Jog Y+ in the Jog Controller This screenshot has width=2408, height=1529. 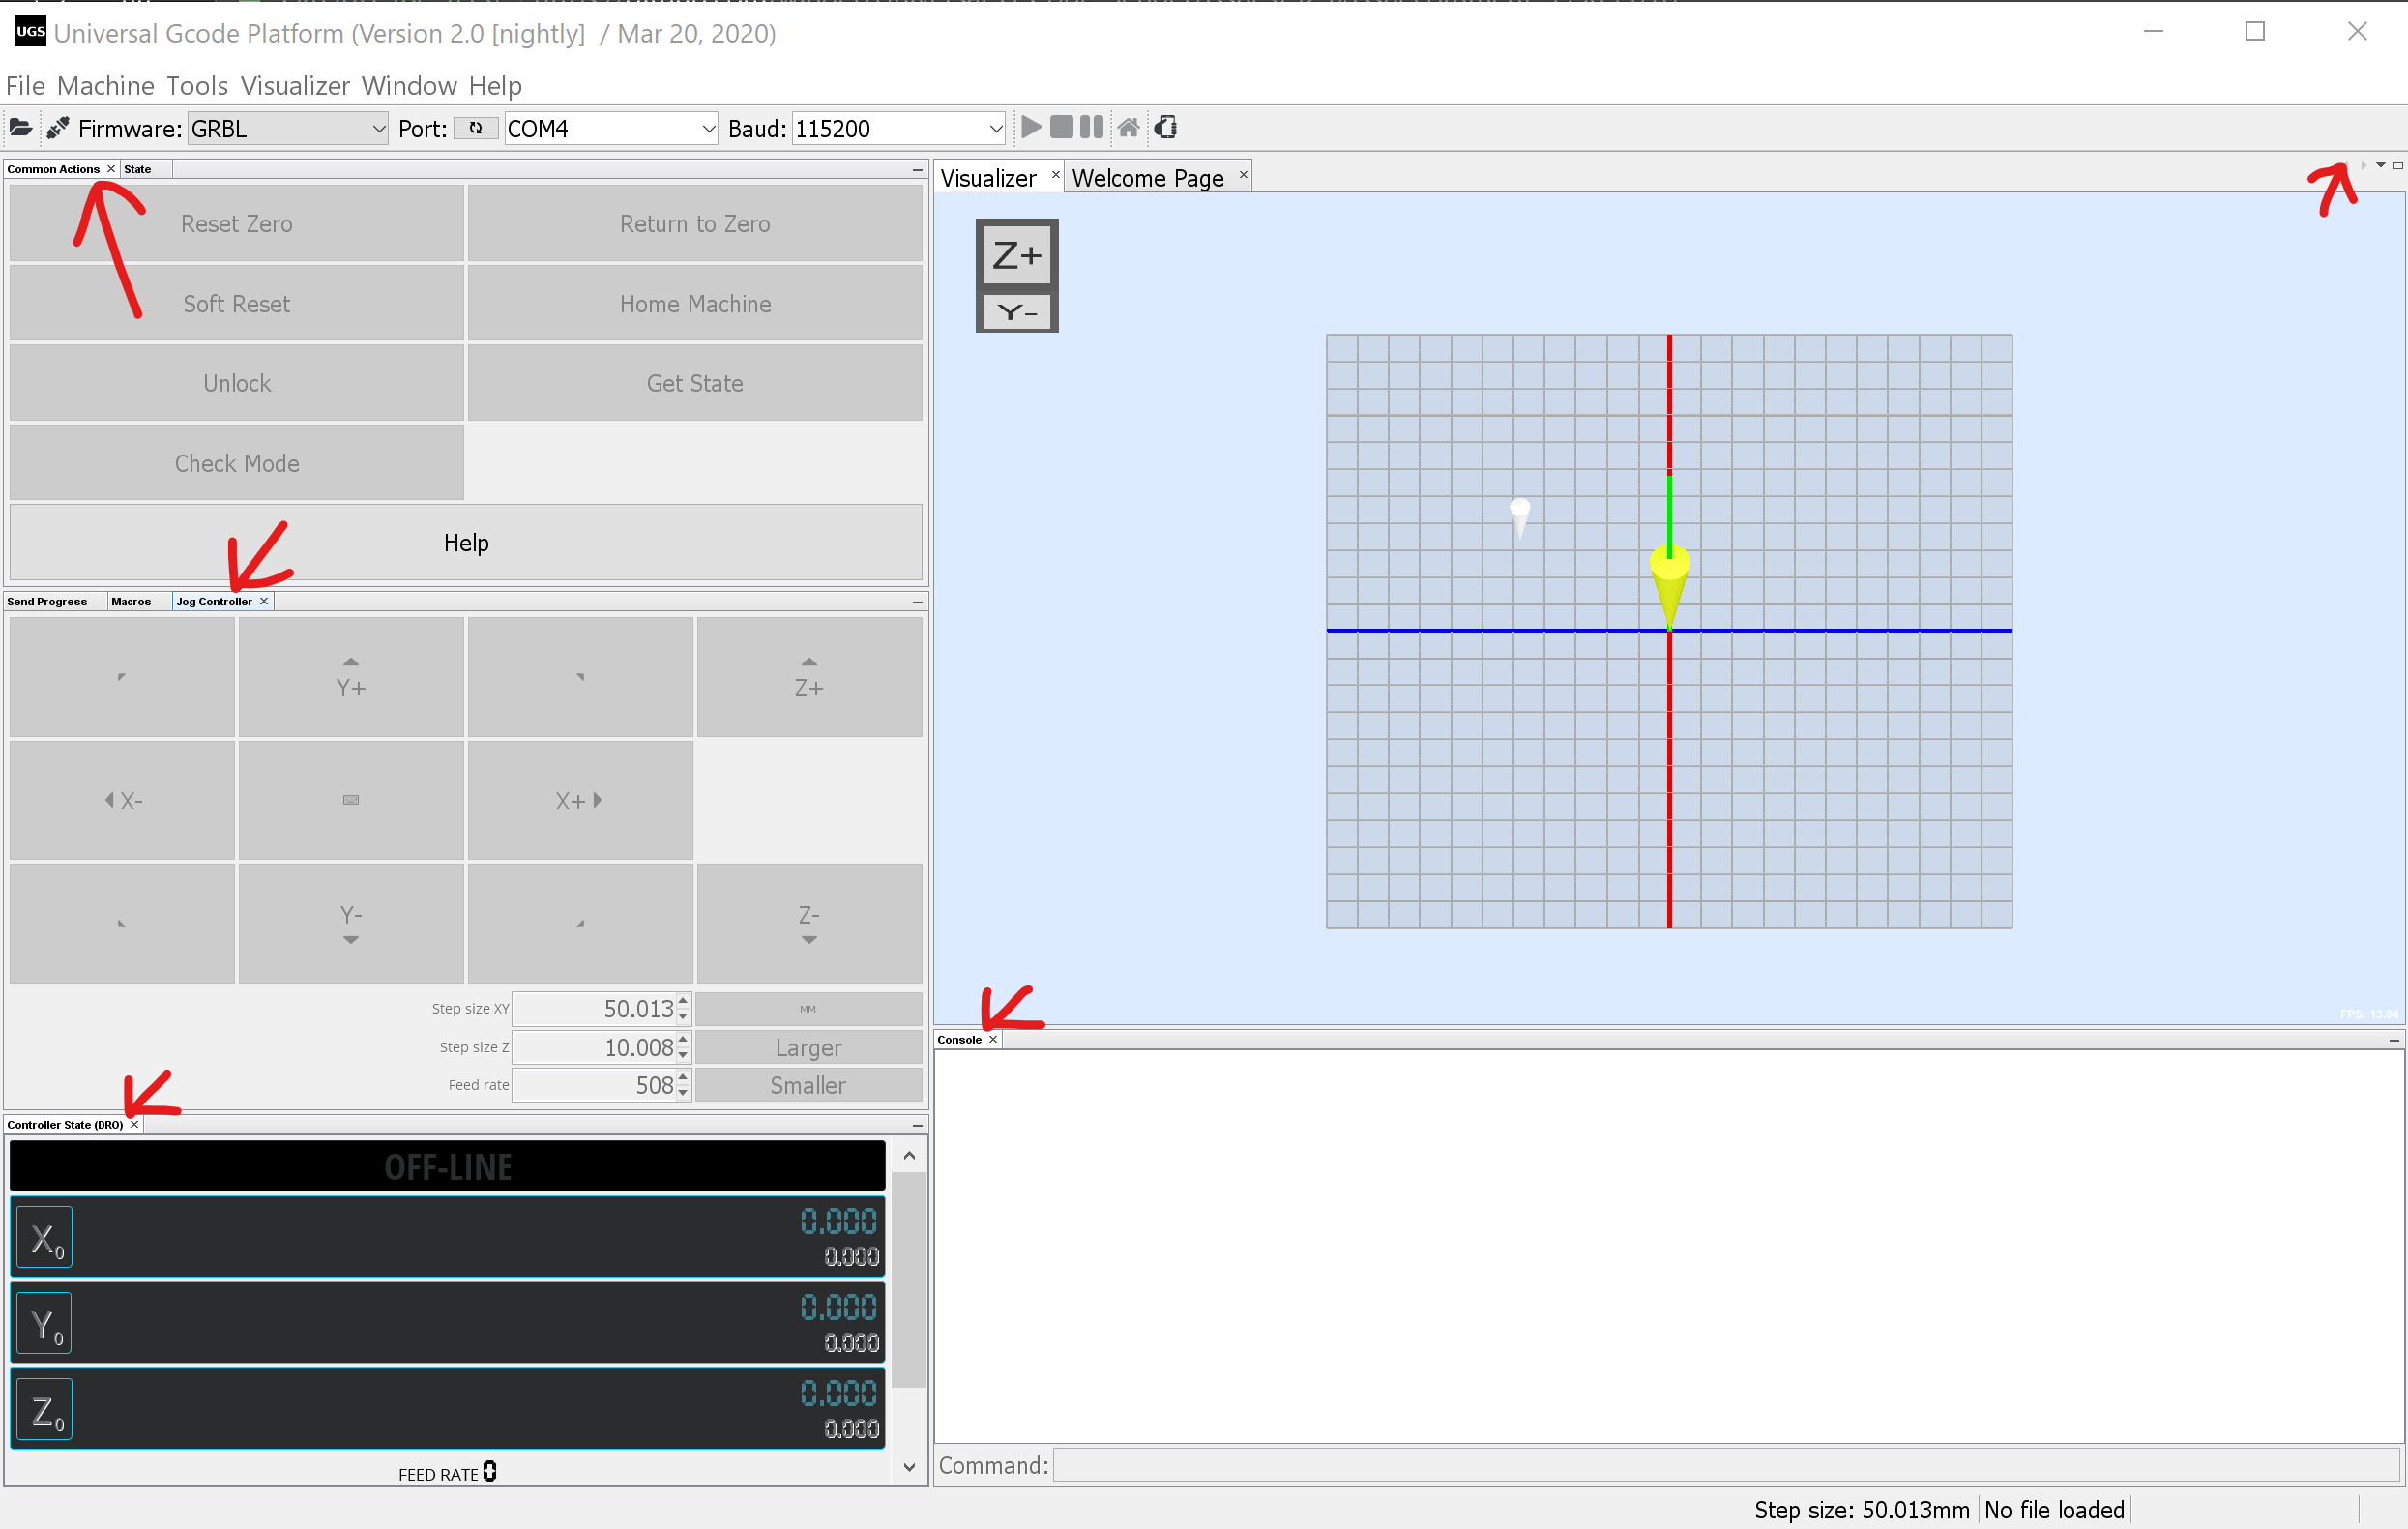[351, 677]
